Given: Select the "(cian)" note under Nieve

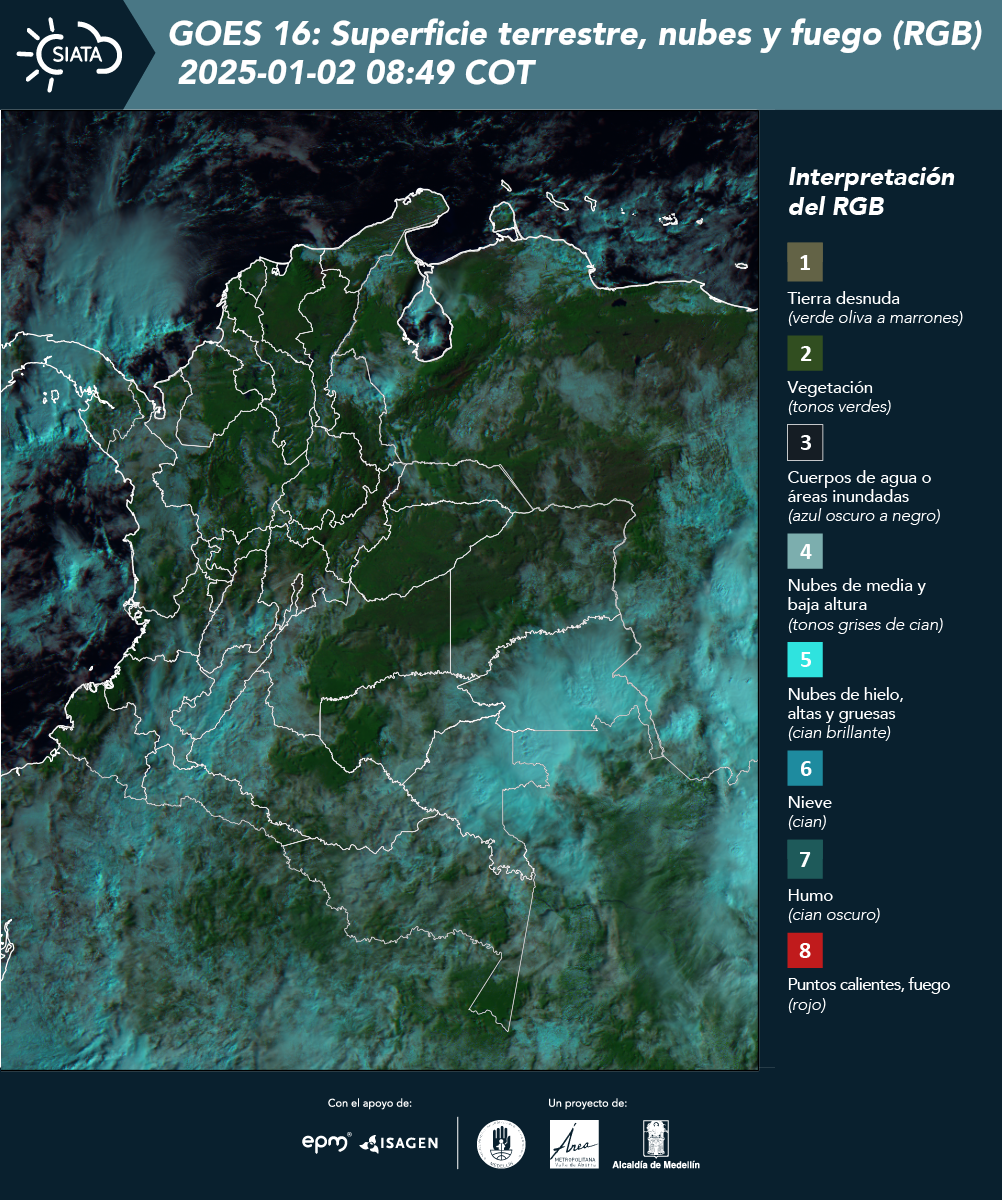Looking at the screenshot, I should click(x=807, y=822).
